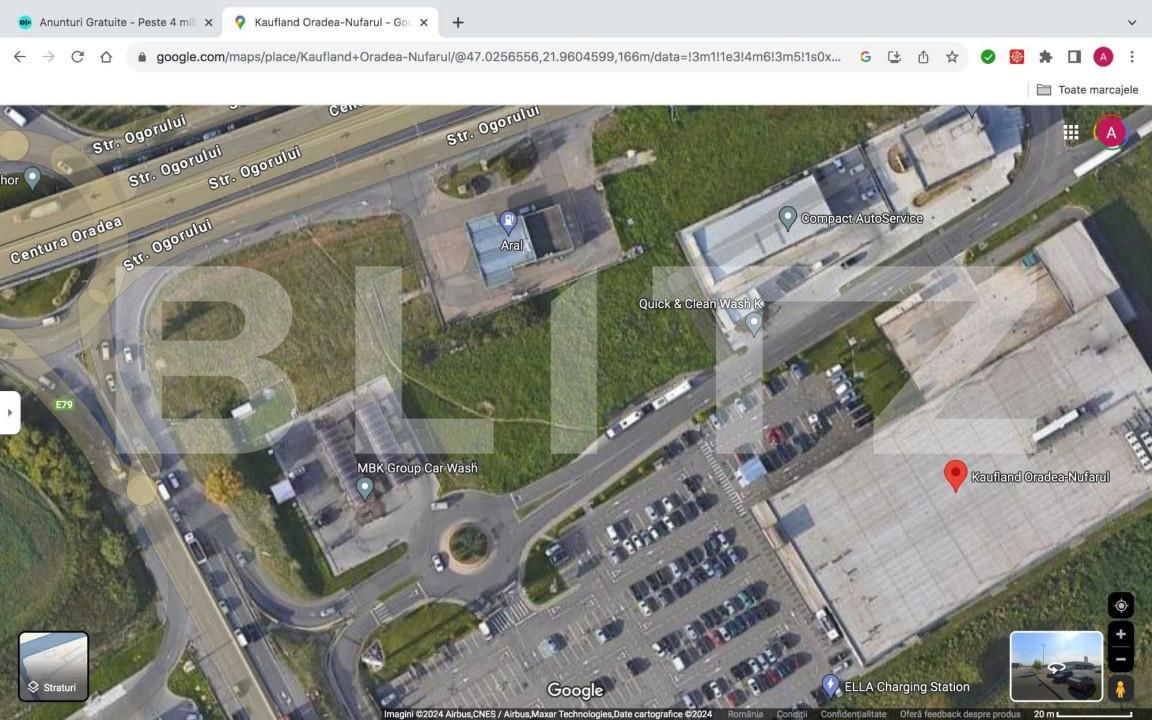
Task: Click the România footer link
Action: [745, 714]
